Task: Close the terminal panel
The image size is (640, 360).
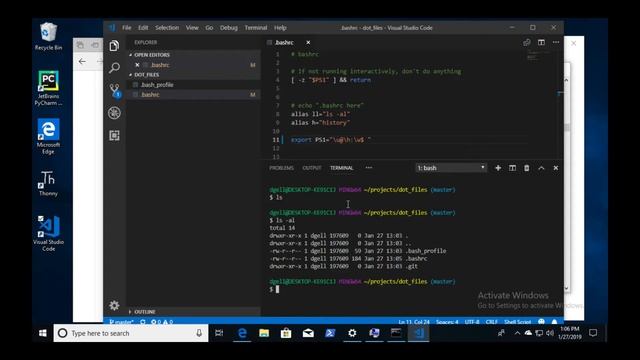Action: point(556,168)
